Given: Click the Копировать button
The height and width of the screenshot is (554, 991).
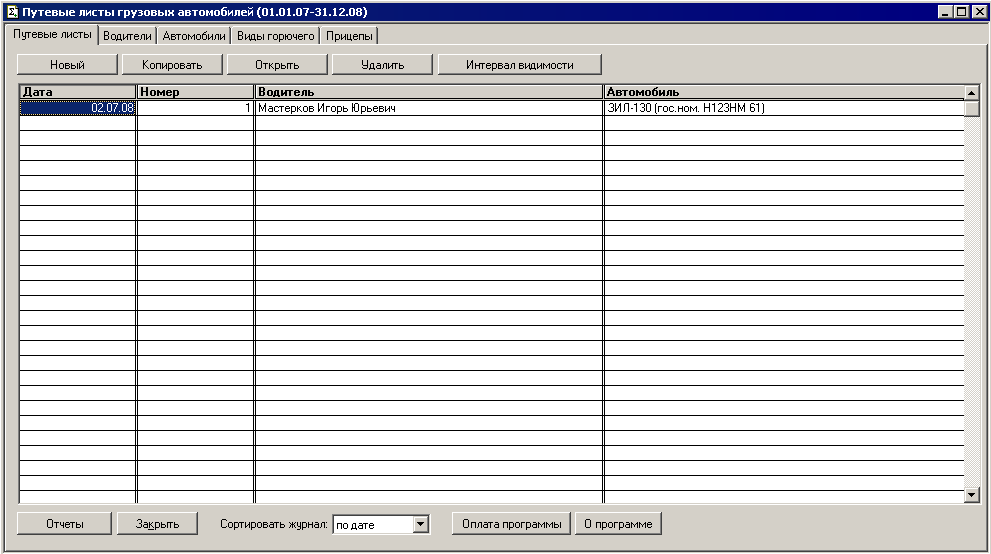Looking at the screenshot, I should point(172,65).
